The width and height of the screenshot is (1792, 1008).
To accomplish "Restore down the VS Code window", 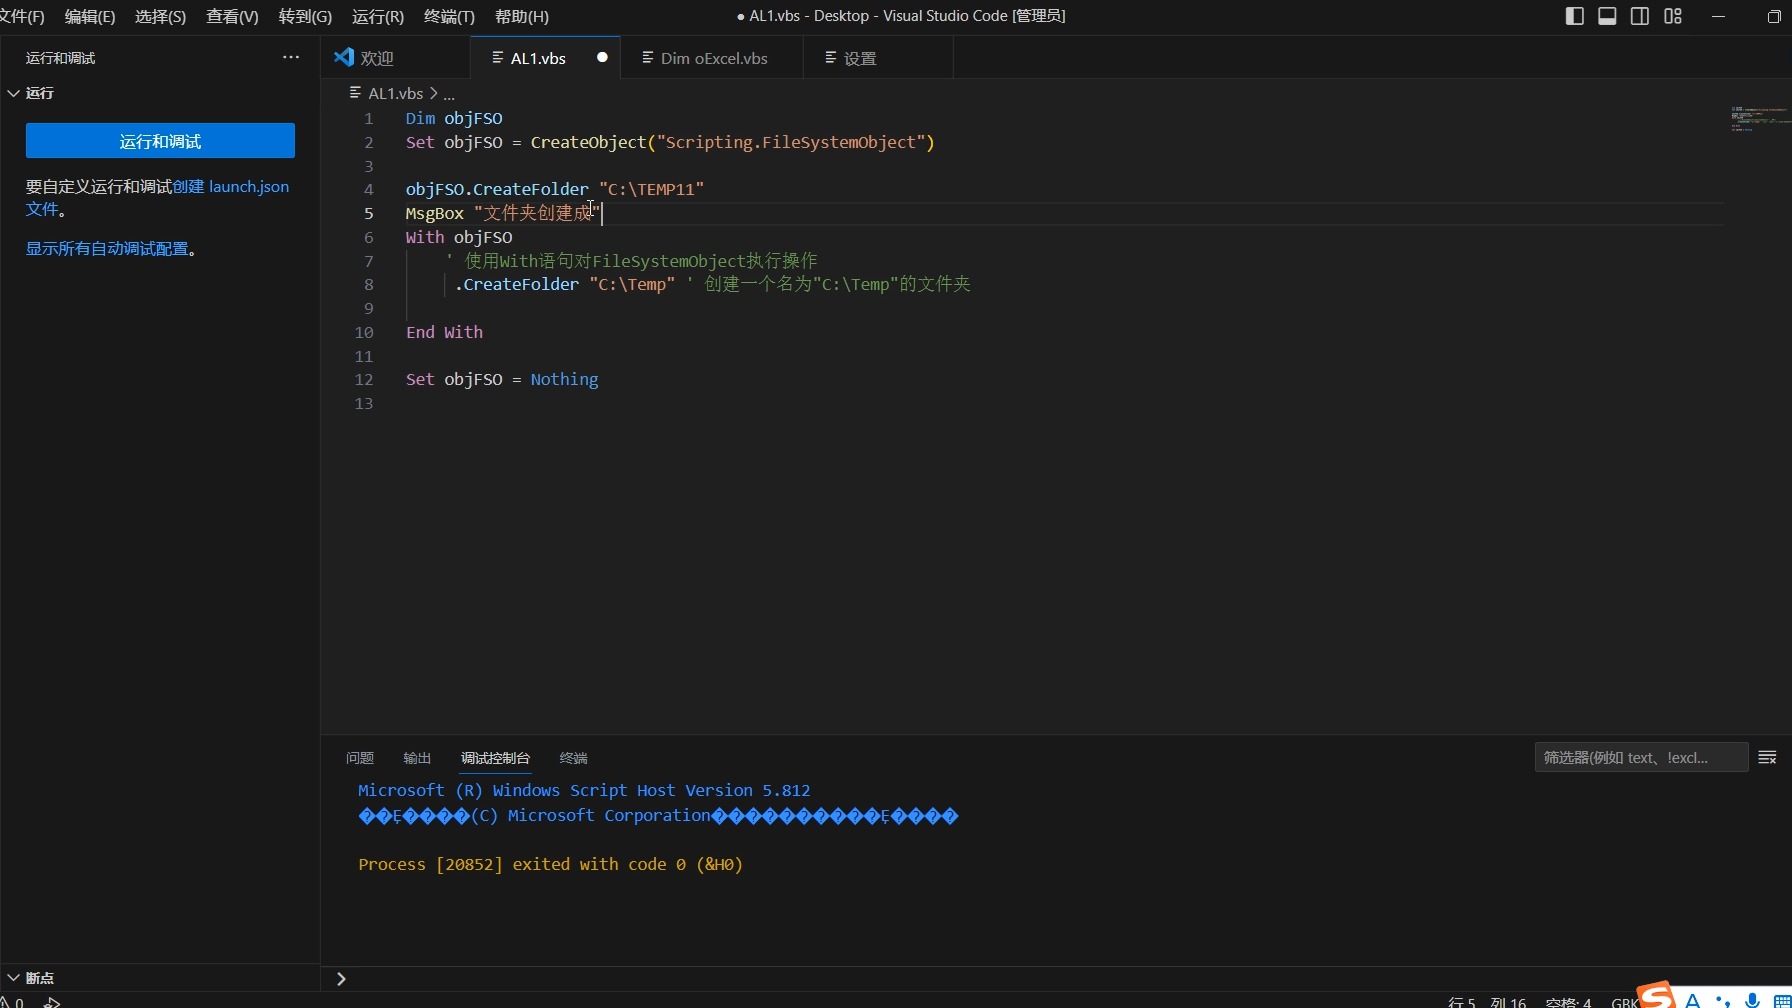I will pyautogui.click(x=1774, y=16).
